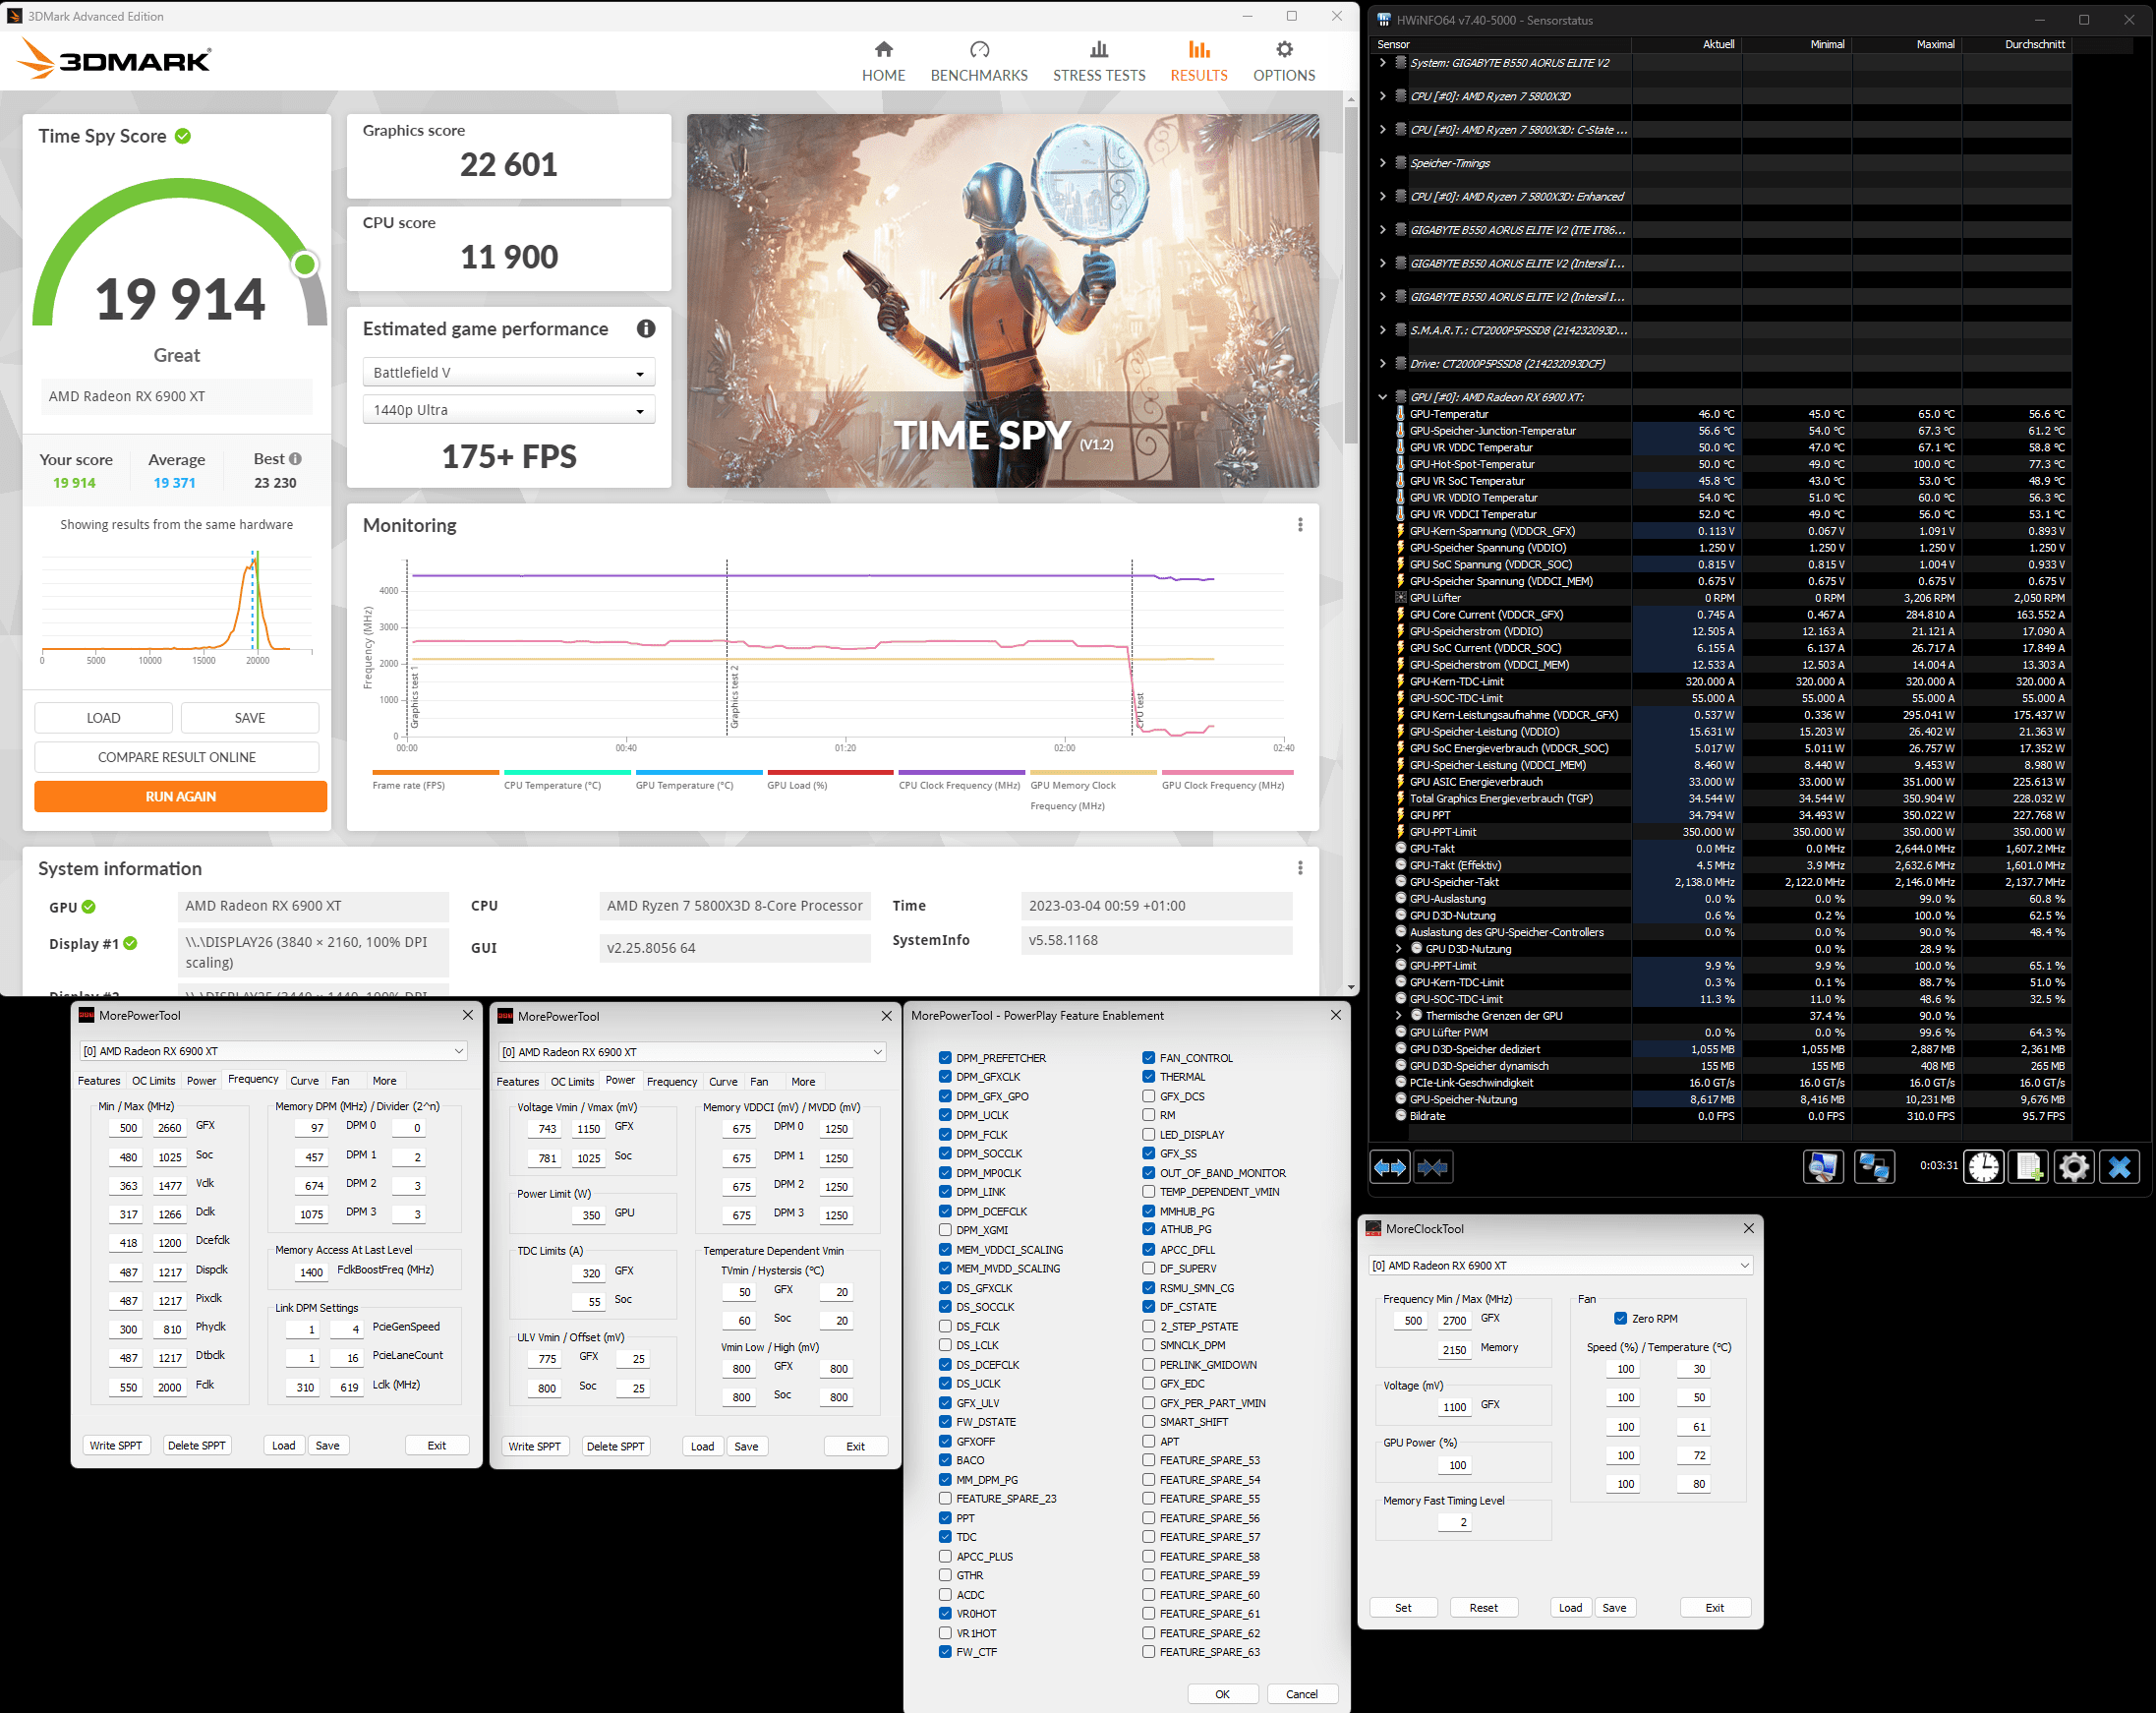The width and height of the screenshot is (2156, 1713).
Task: Click Write SPPT in left MorePowerTool
Action: [116, 1446]
